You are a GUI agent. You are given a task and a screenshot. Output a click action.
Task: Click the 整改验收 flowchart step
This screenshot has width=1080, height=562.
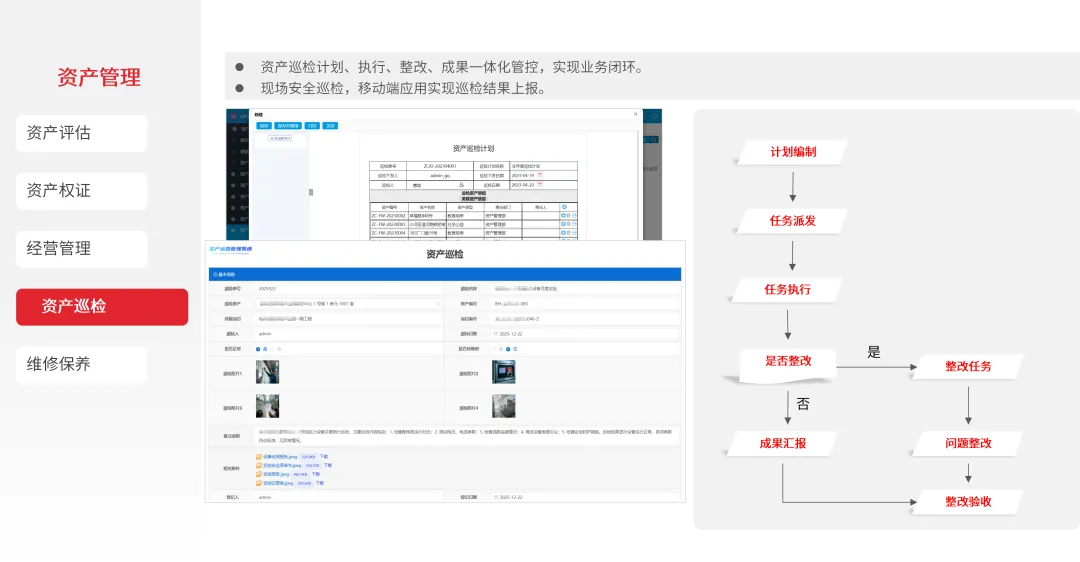click(x=968, y=502)
